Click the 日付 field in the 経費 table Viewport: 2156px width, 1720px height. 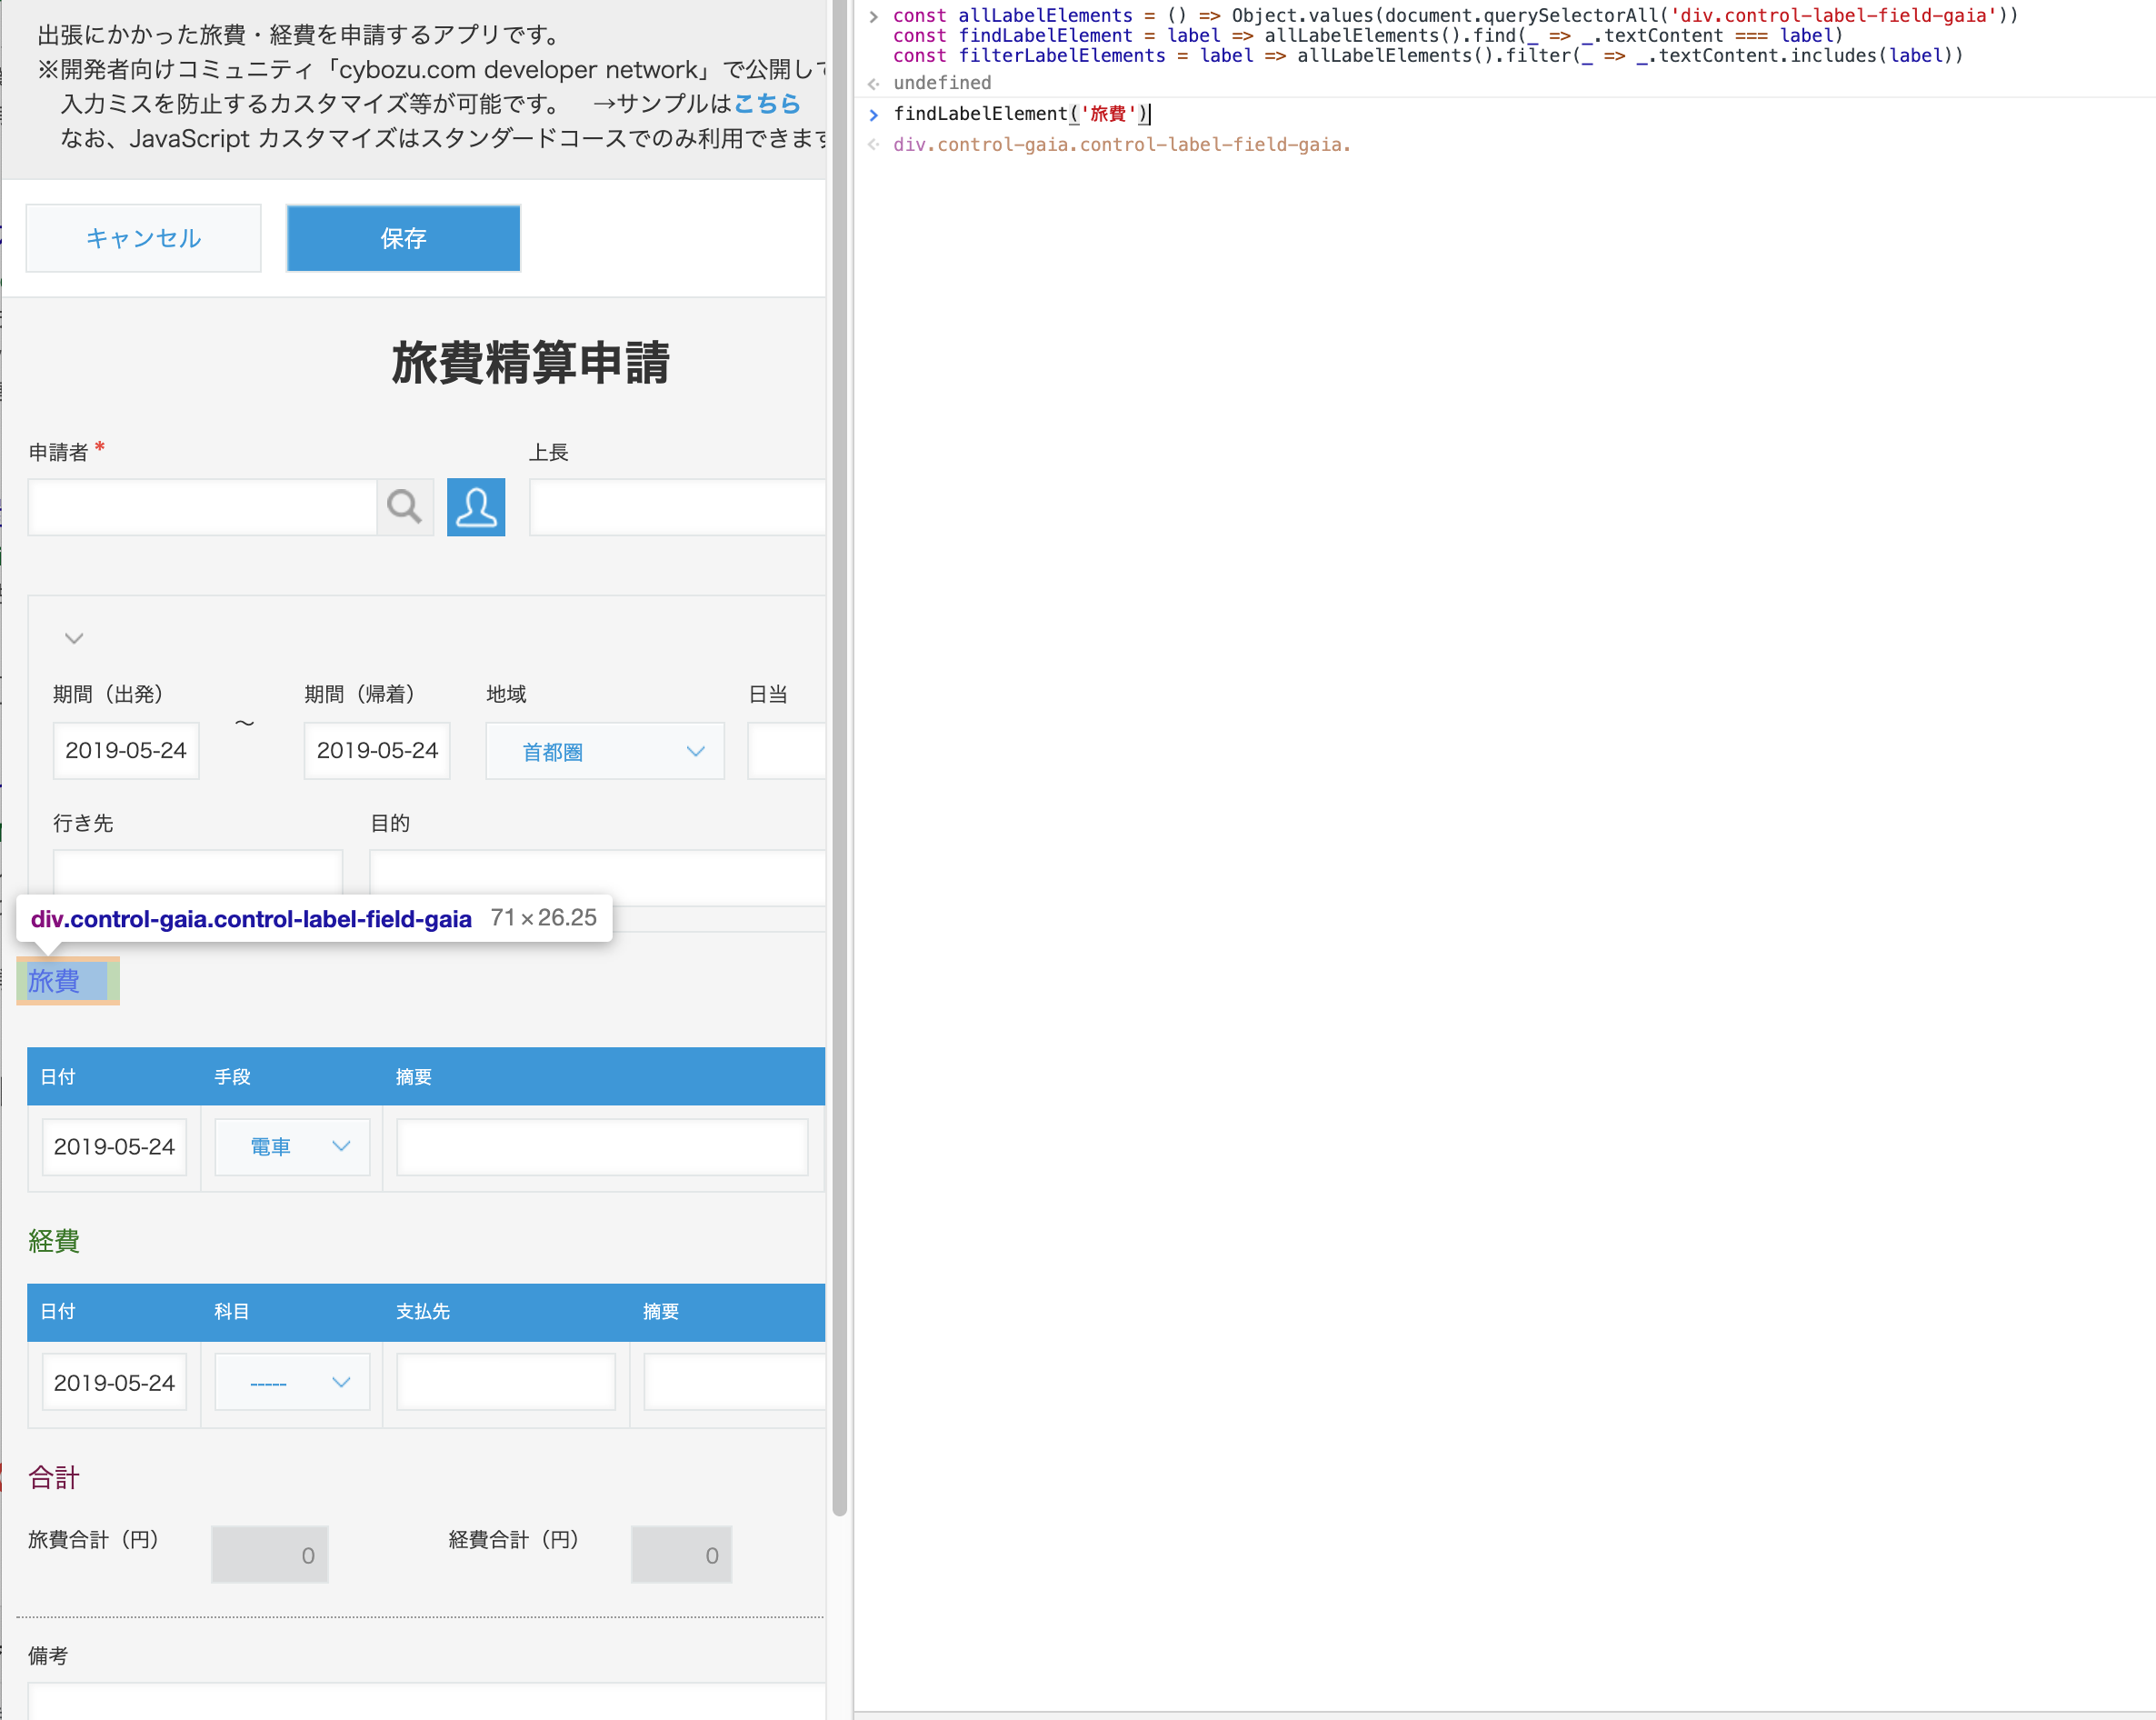(114, 1382)
